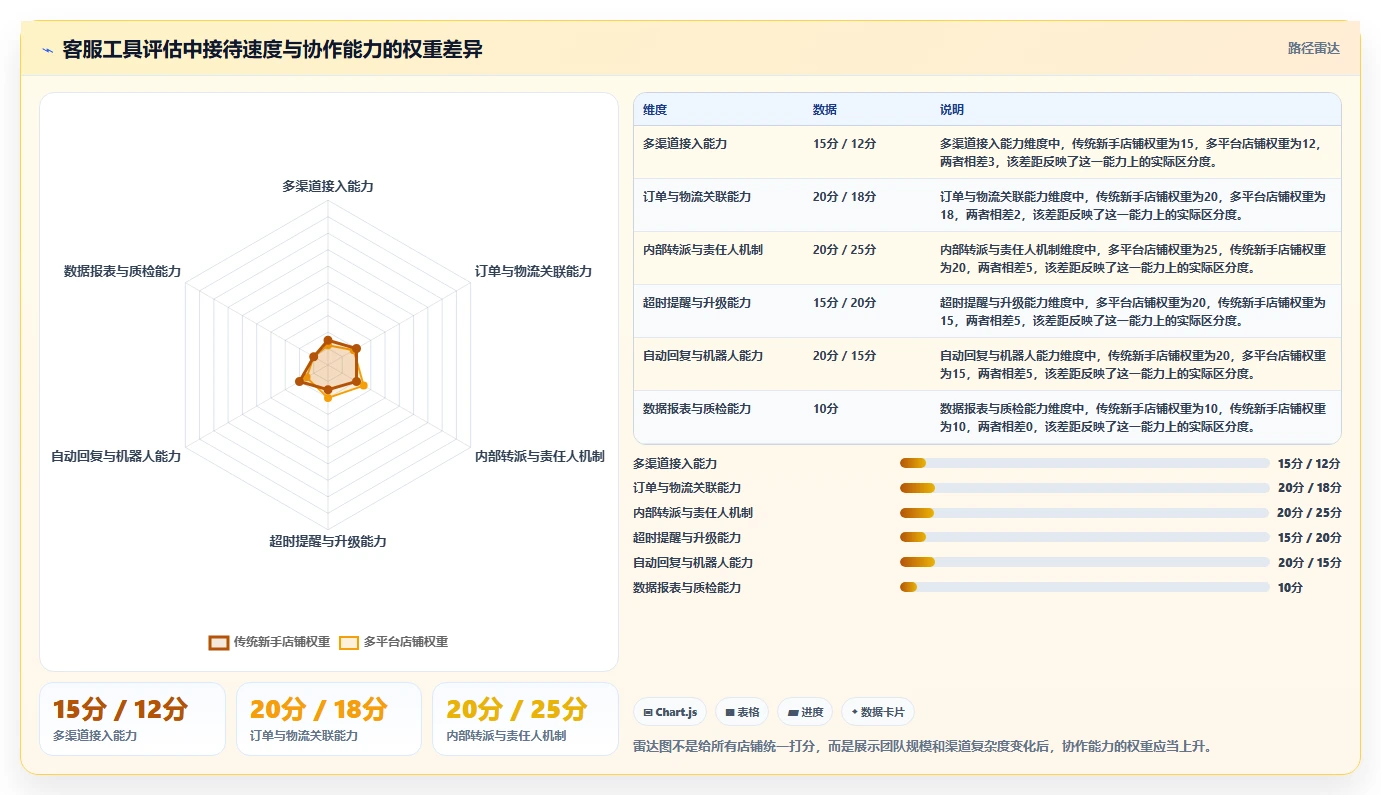Click table cell 15分 / 12分
1381x795 pixels.
coord(844,144)
